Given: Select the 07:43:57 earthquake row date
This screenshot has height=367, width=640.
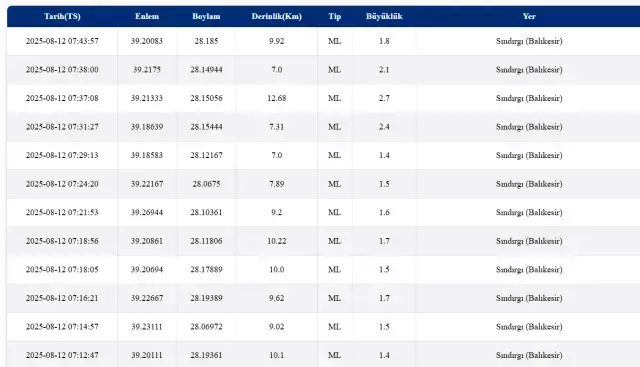Looking at the screenshot, I should [x=62, y=41].
